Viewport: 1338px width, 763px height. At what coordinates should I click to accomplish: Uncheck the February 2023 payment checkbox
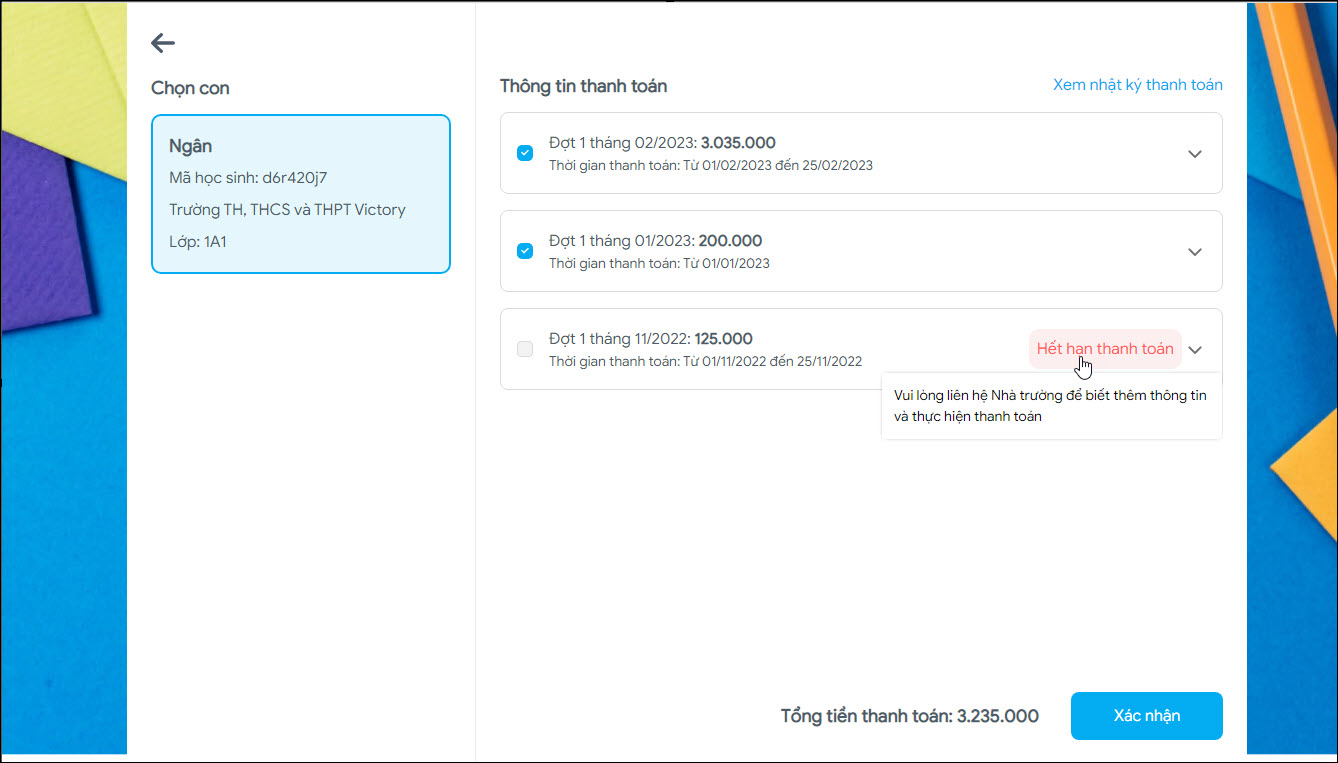(525, 153)
